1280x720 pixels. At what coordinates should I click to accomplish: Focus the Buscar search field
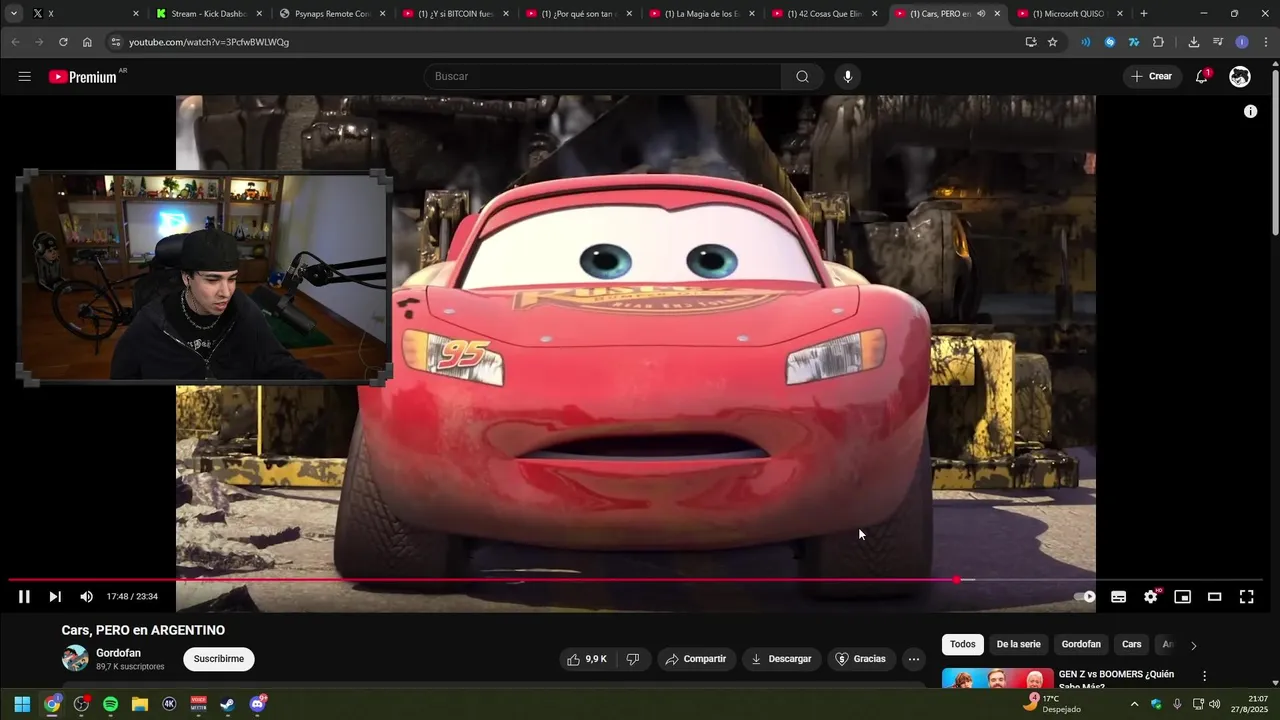603,77
